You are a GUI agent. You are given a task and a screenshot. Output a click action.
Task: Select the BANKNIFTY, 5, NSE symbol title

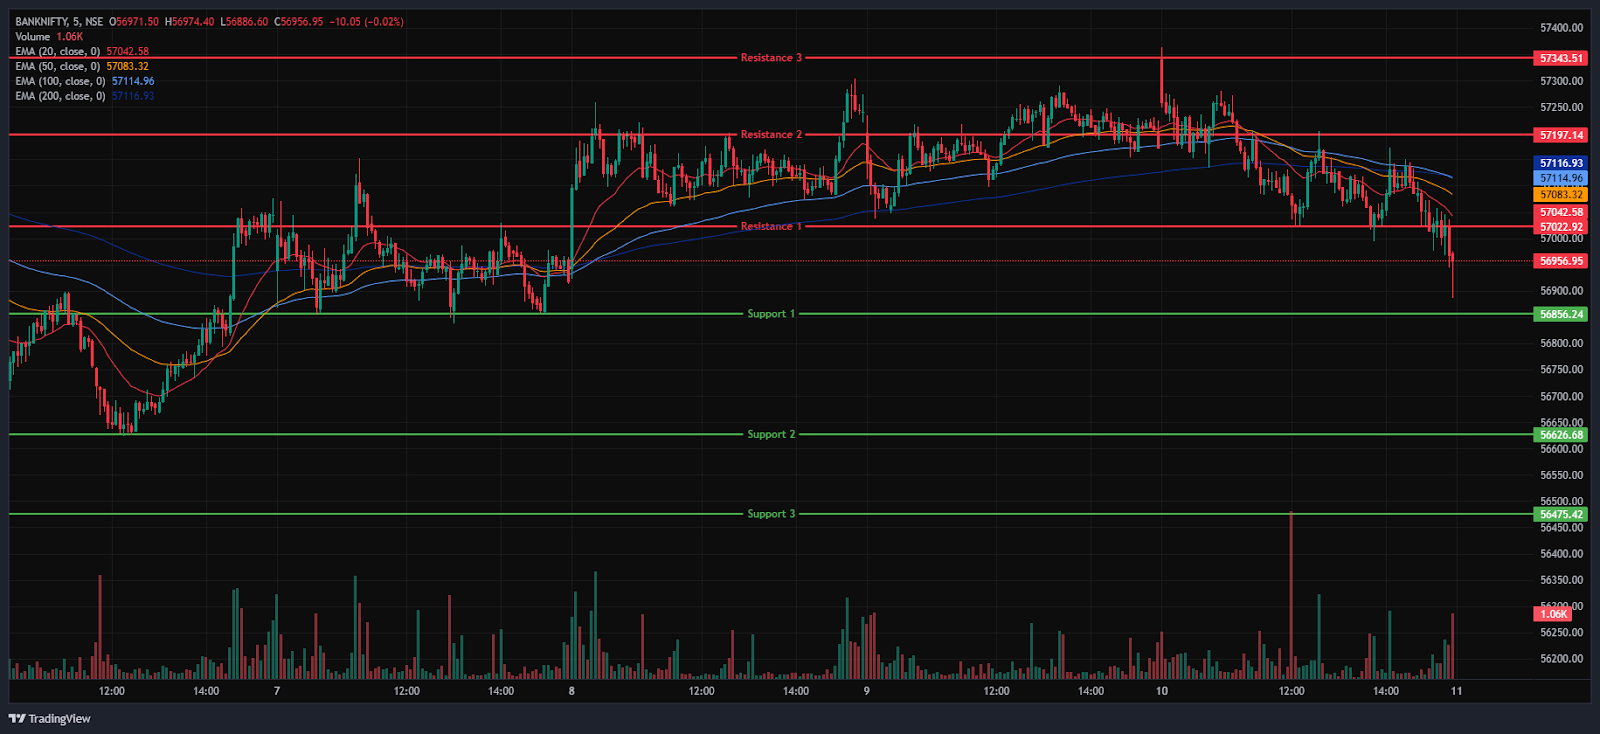pos(59,22)
